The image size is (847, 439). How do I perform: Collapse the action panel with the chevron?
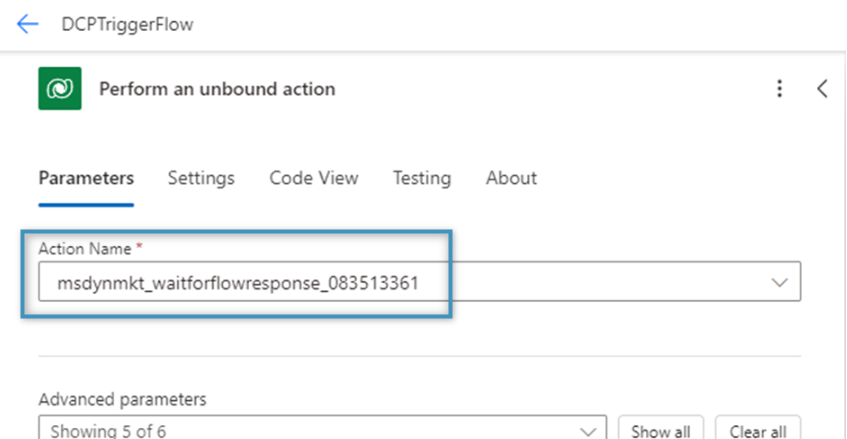click(822, 89)
